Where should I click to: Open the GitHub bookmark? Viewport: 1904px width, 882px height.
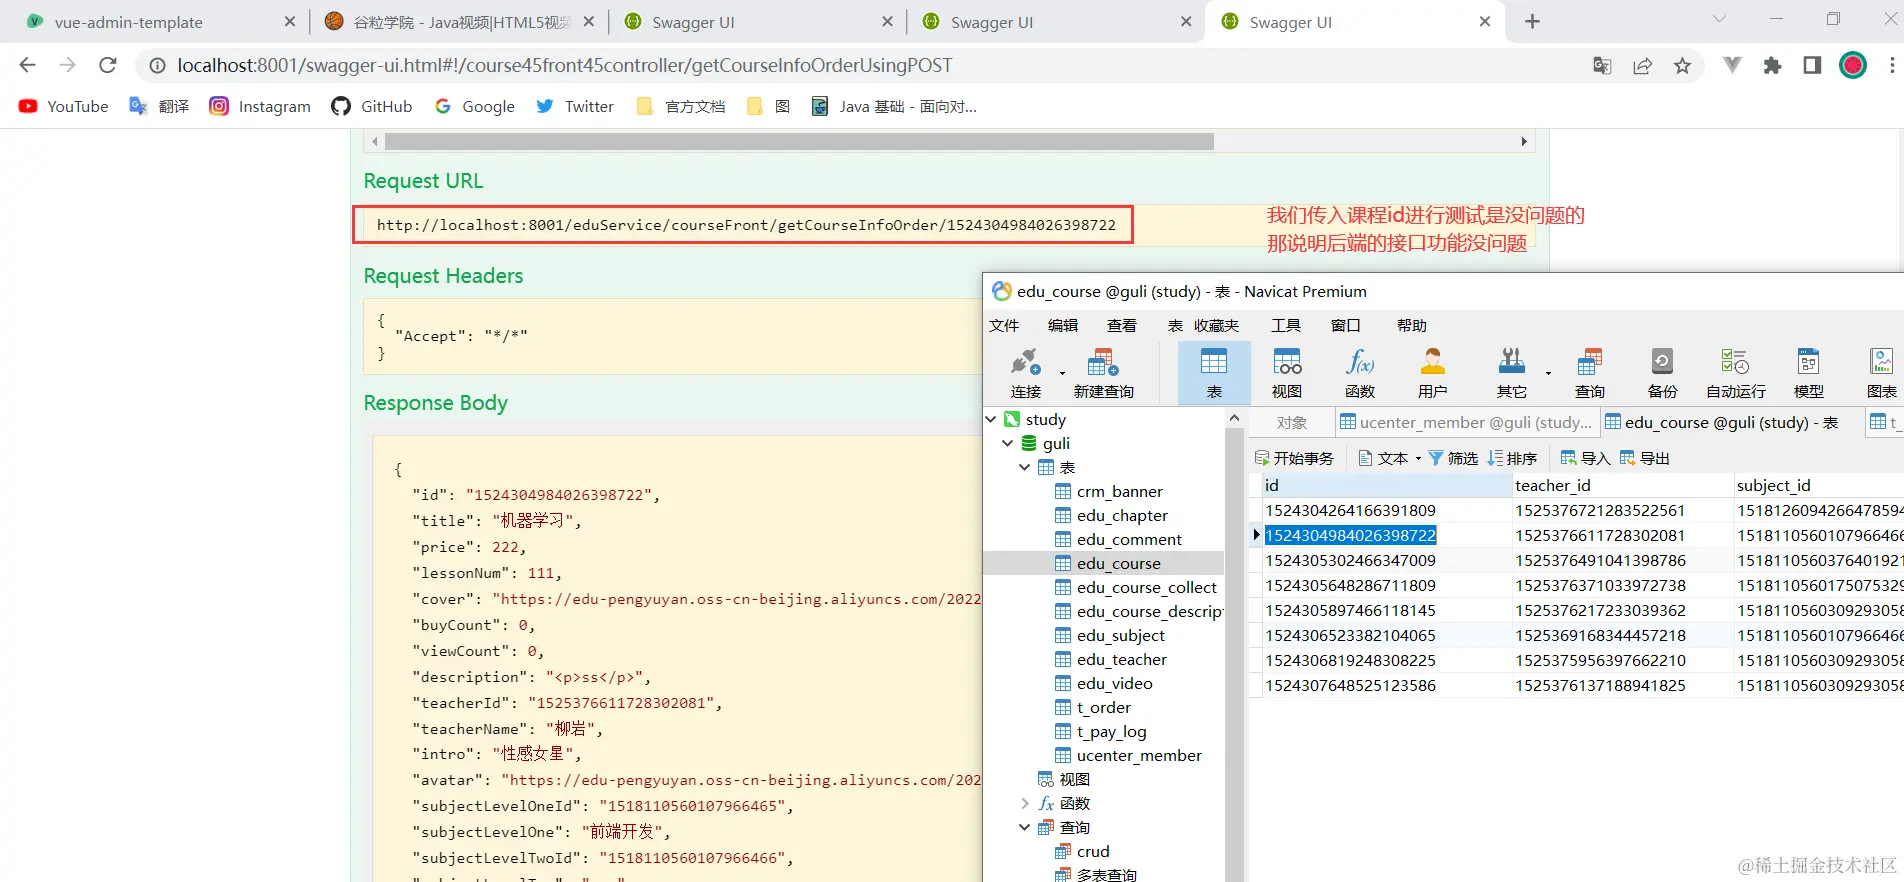point(372,106)
